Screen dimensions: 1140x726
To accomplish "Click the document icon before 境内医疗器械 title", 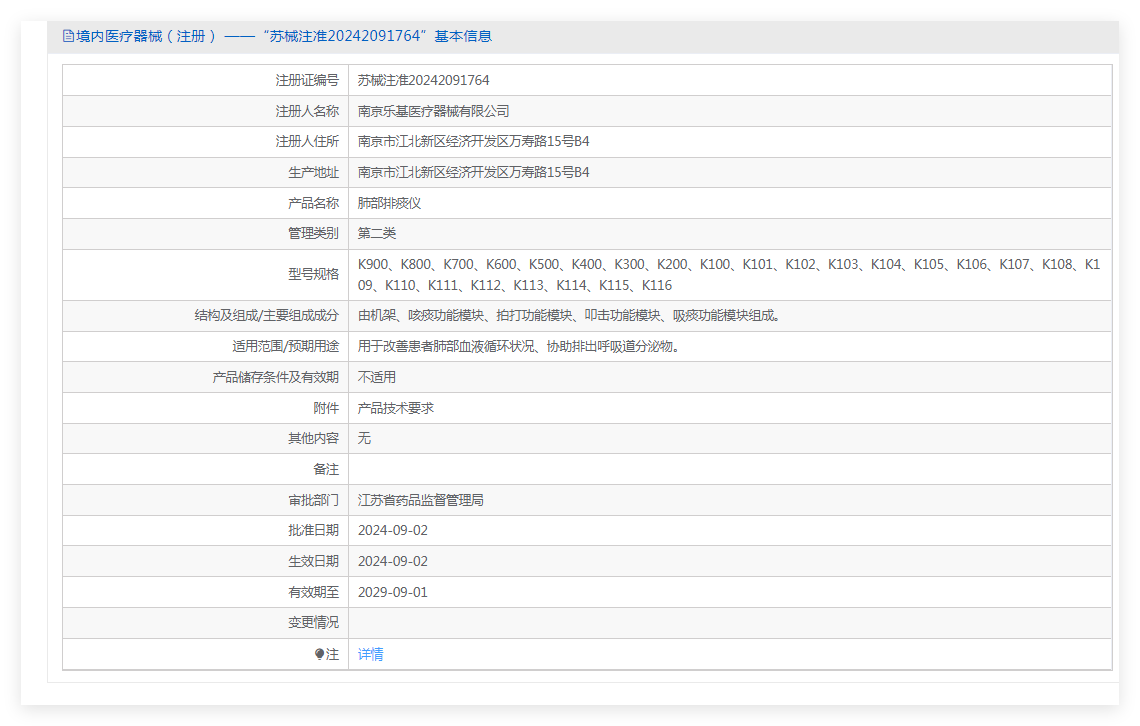I will (68, 36).
